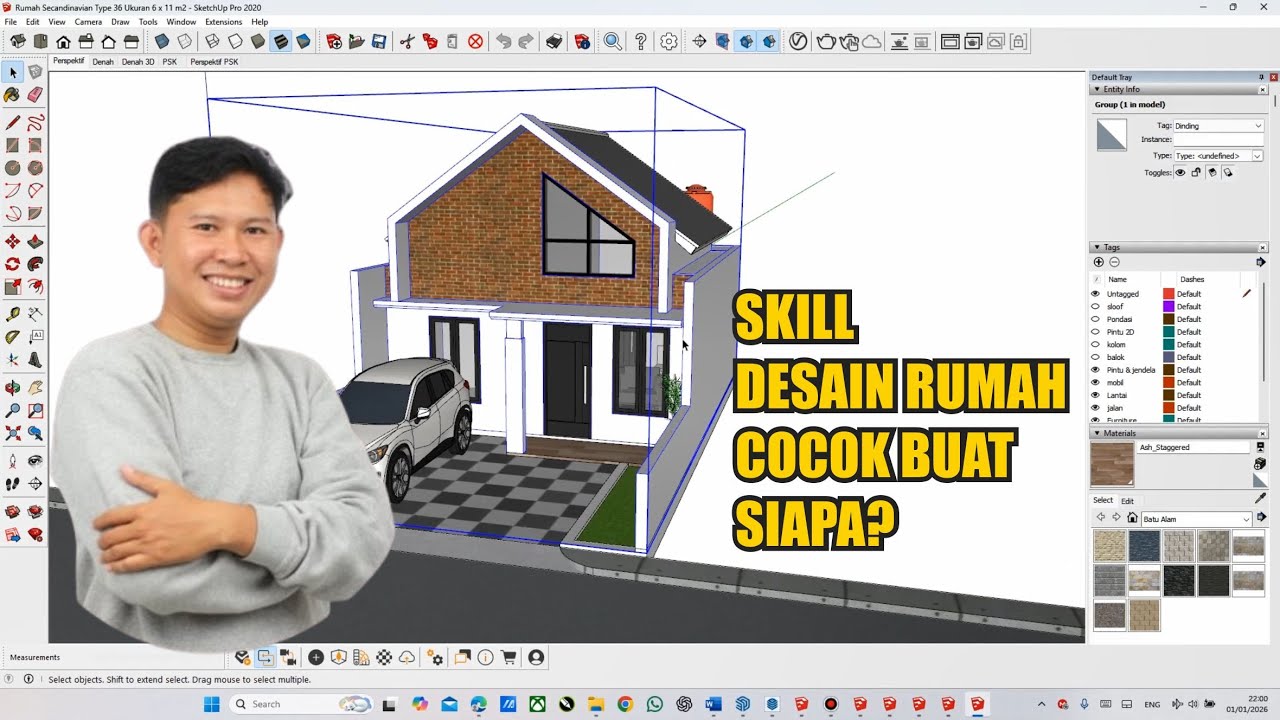
Task: Open the Tags details arrow menu
Action: pos(1261,262)
